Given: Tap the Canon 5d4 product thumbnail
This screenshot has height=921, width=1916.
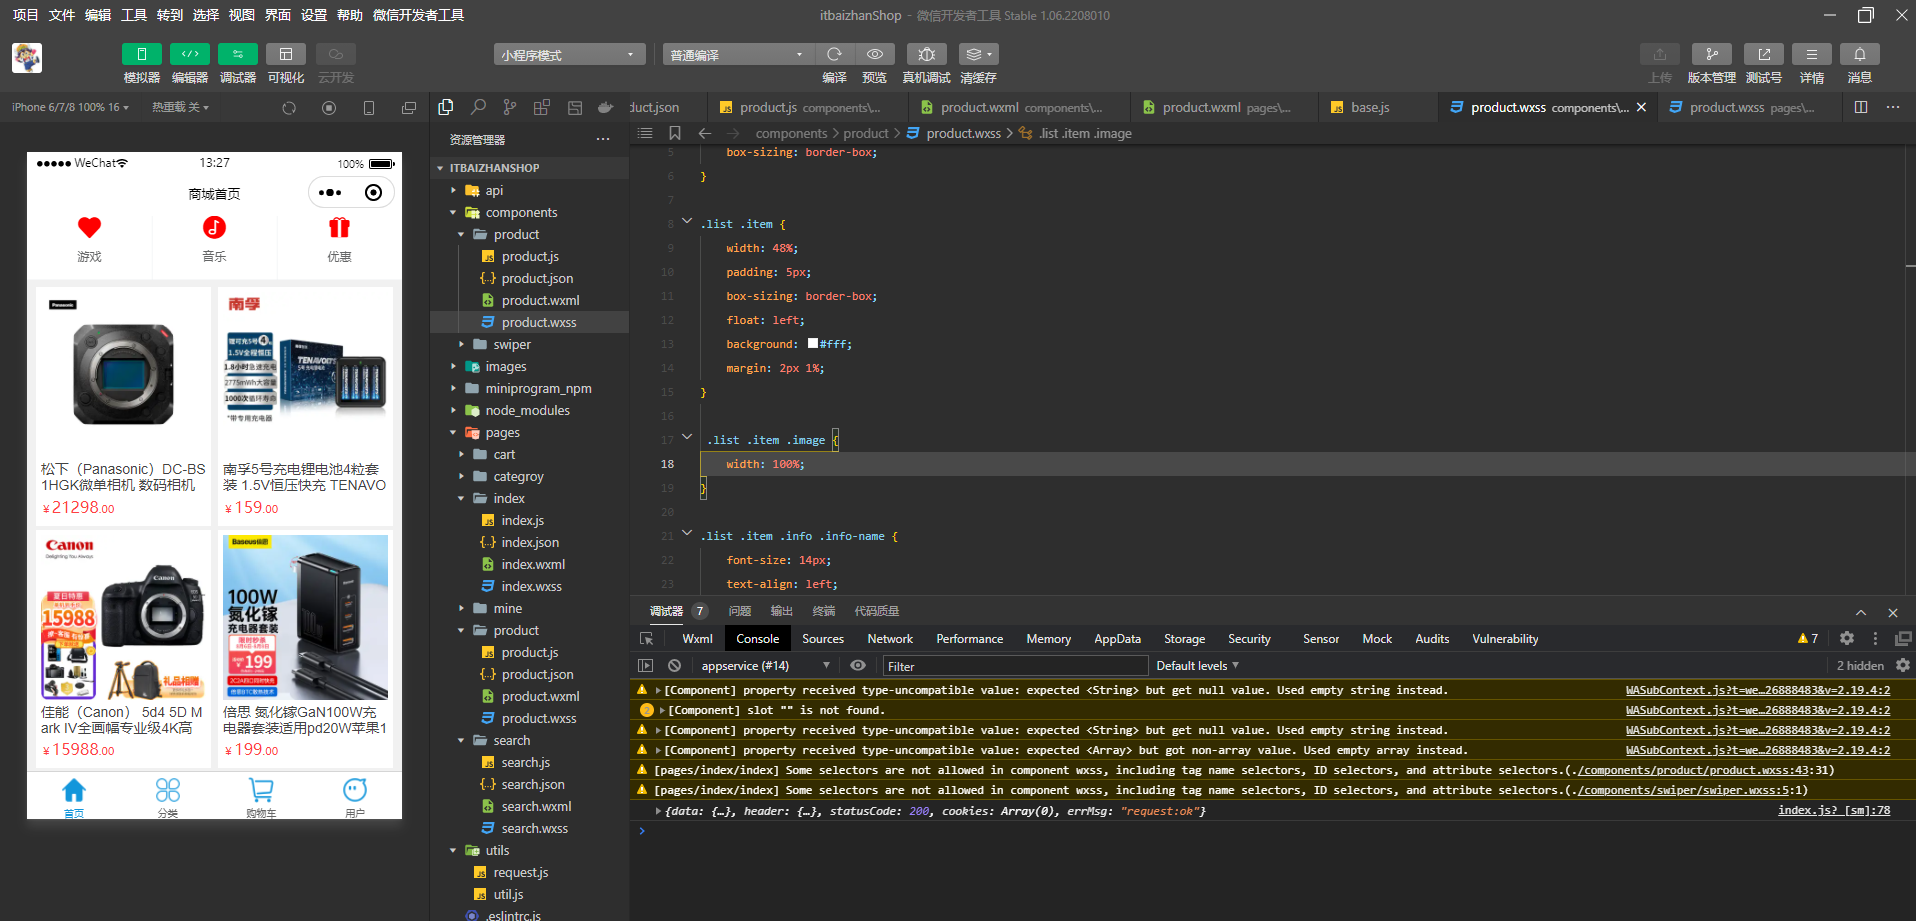Looking at the screenshot, I should pos(123,616).
